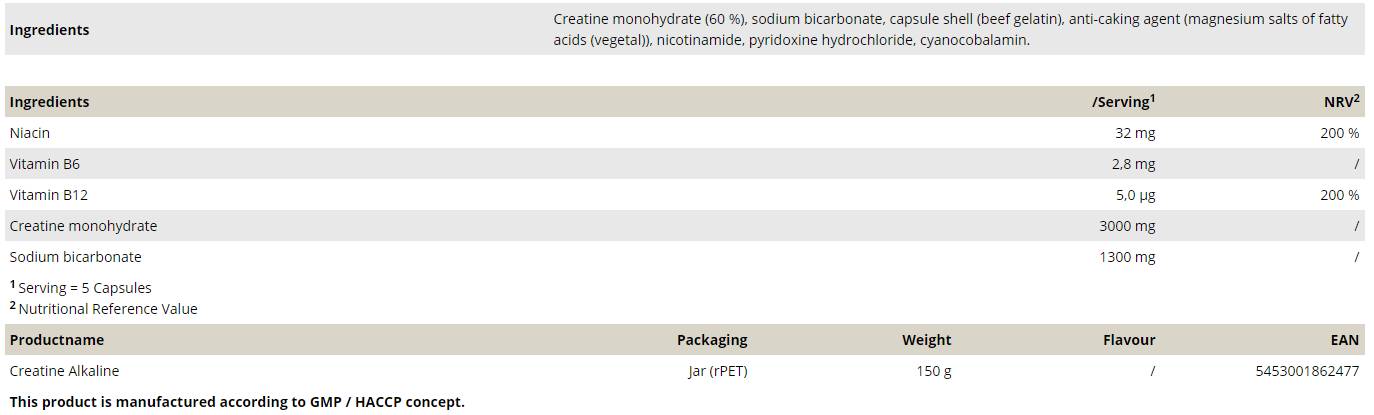Click the 2,8 mg Vitamin B6 value
This screenshot has width=1374, height=415.
(1134, 164)
